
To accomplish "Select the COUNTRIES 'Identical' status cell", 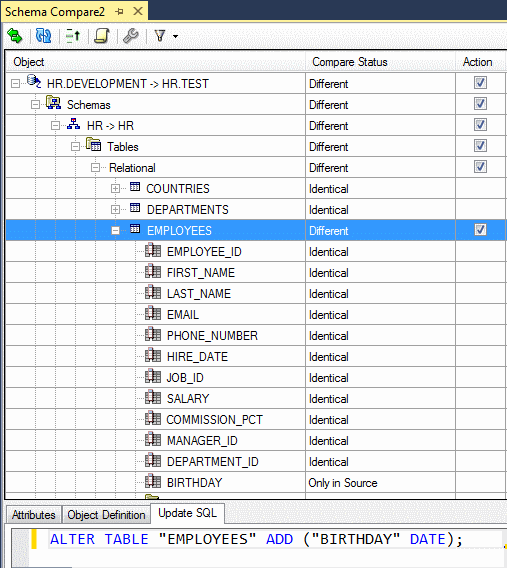I will pyautogui.click(x=380, y=189).
